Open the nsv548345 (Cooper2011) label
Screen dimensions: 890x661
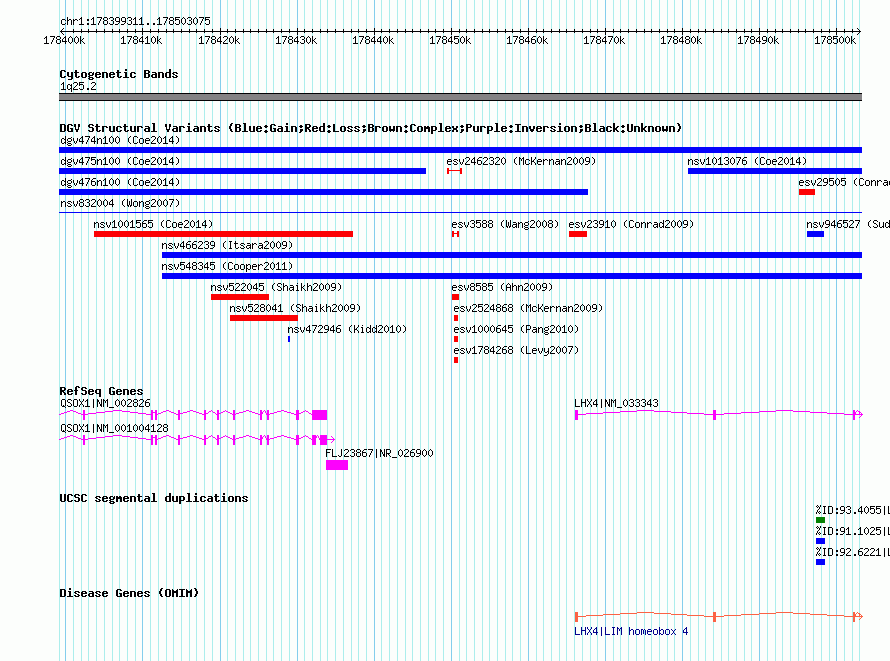pyautogui.click(x=227, y=266)
